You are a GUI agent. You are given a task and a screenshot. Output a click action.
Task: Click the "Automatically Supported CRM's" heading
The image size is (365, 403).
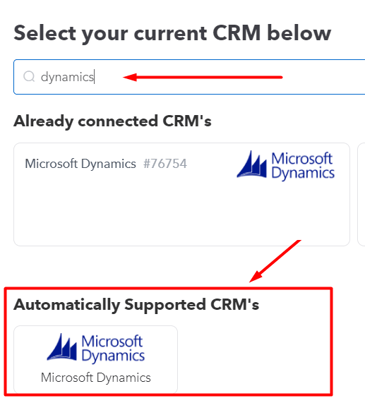point(136,305)
